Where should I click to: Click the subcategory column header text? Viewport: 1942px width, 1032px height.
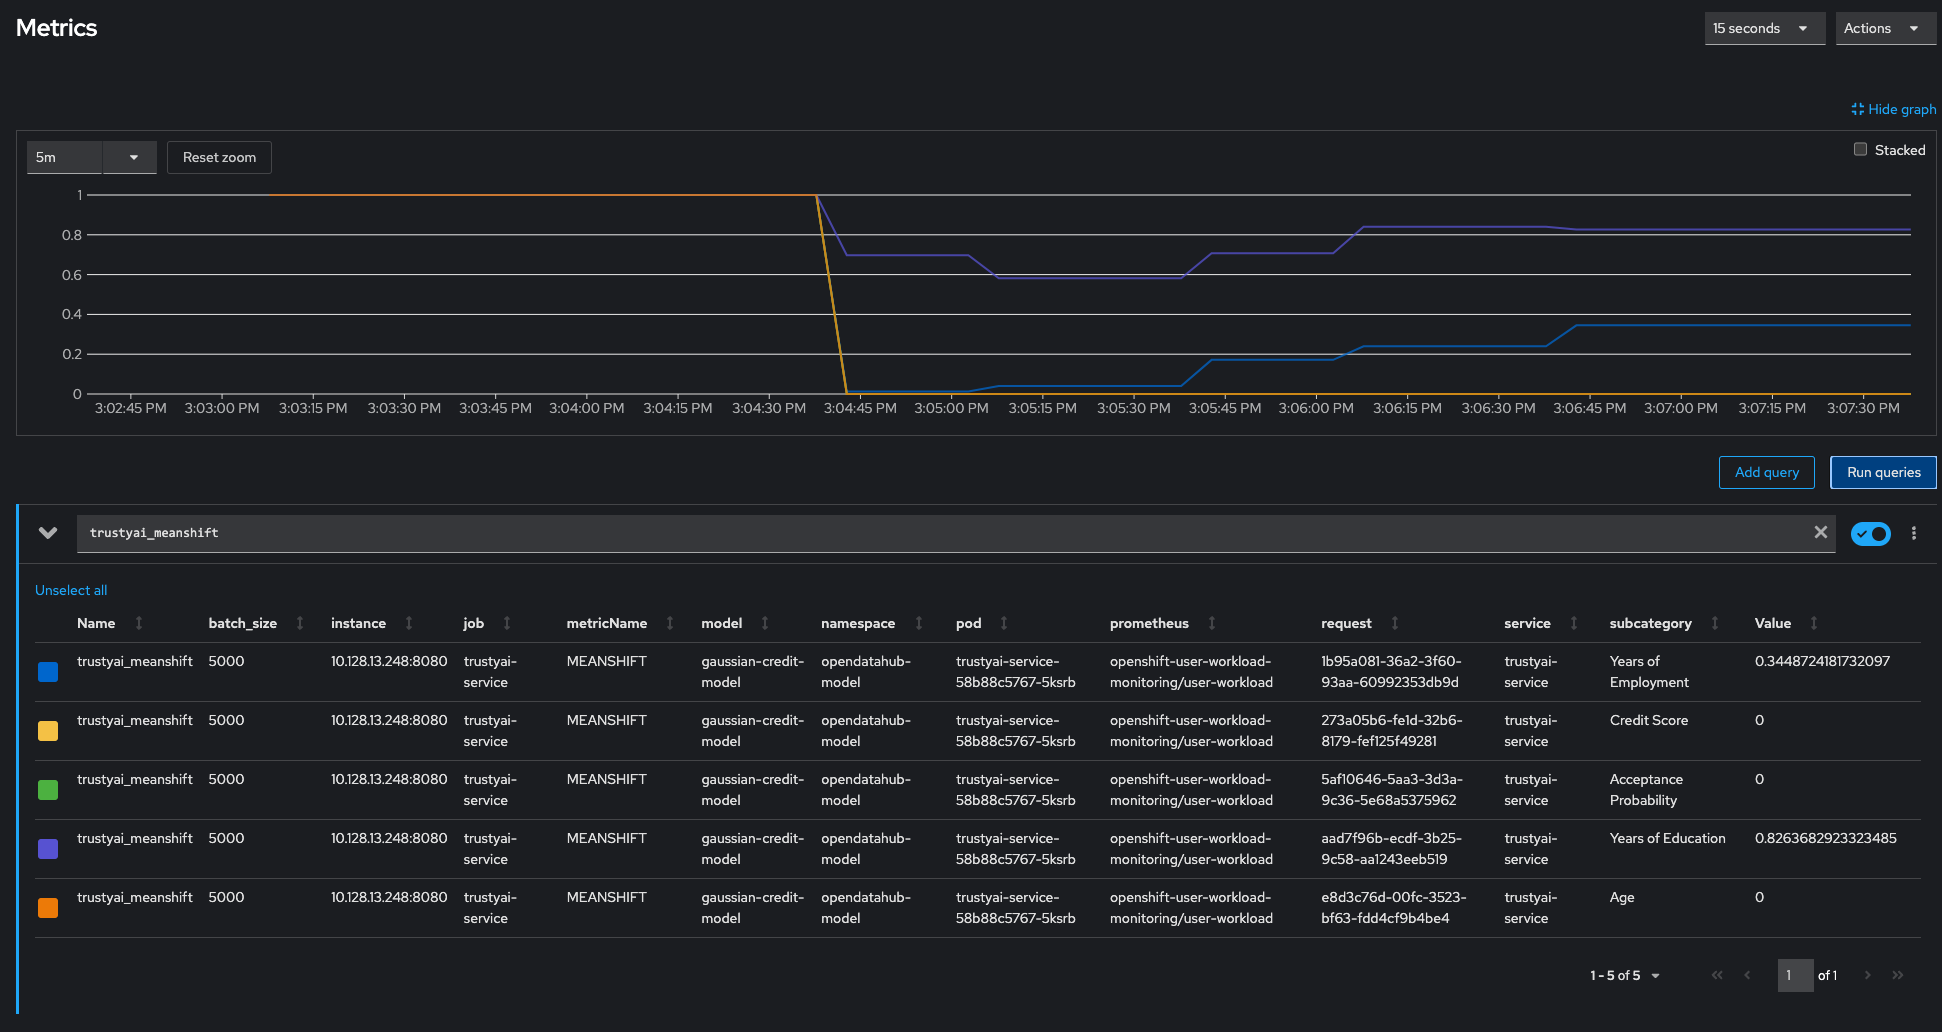[1650, 623]
